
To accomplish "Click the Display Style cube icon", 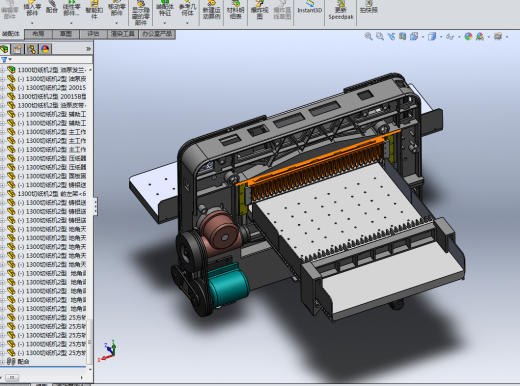I will point(432,36).
